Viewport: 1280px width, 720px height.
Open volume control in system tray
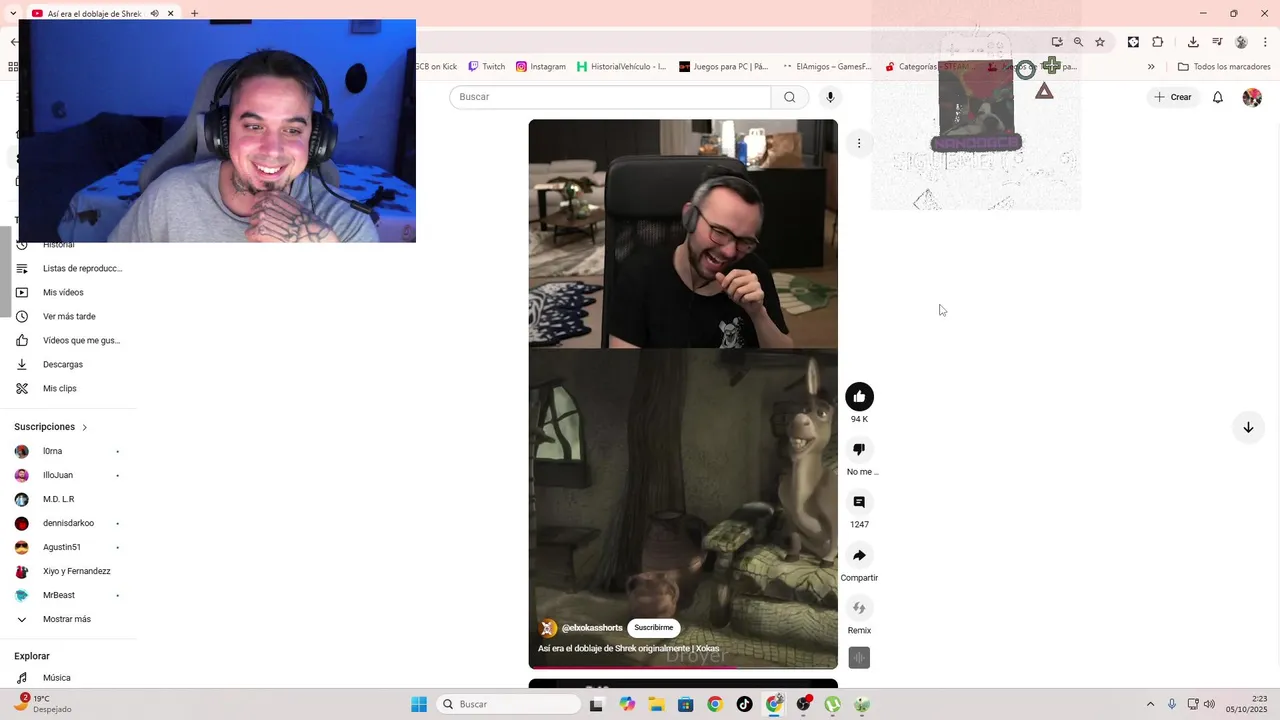click(1209, 704)
